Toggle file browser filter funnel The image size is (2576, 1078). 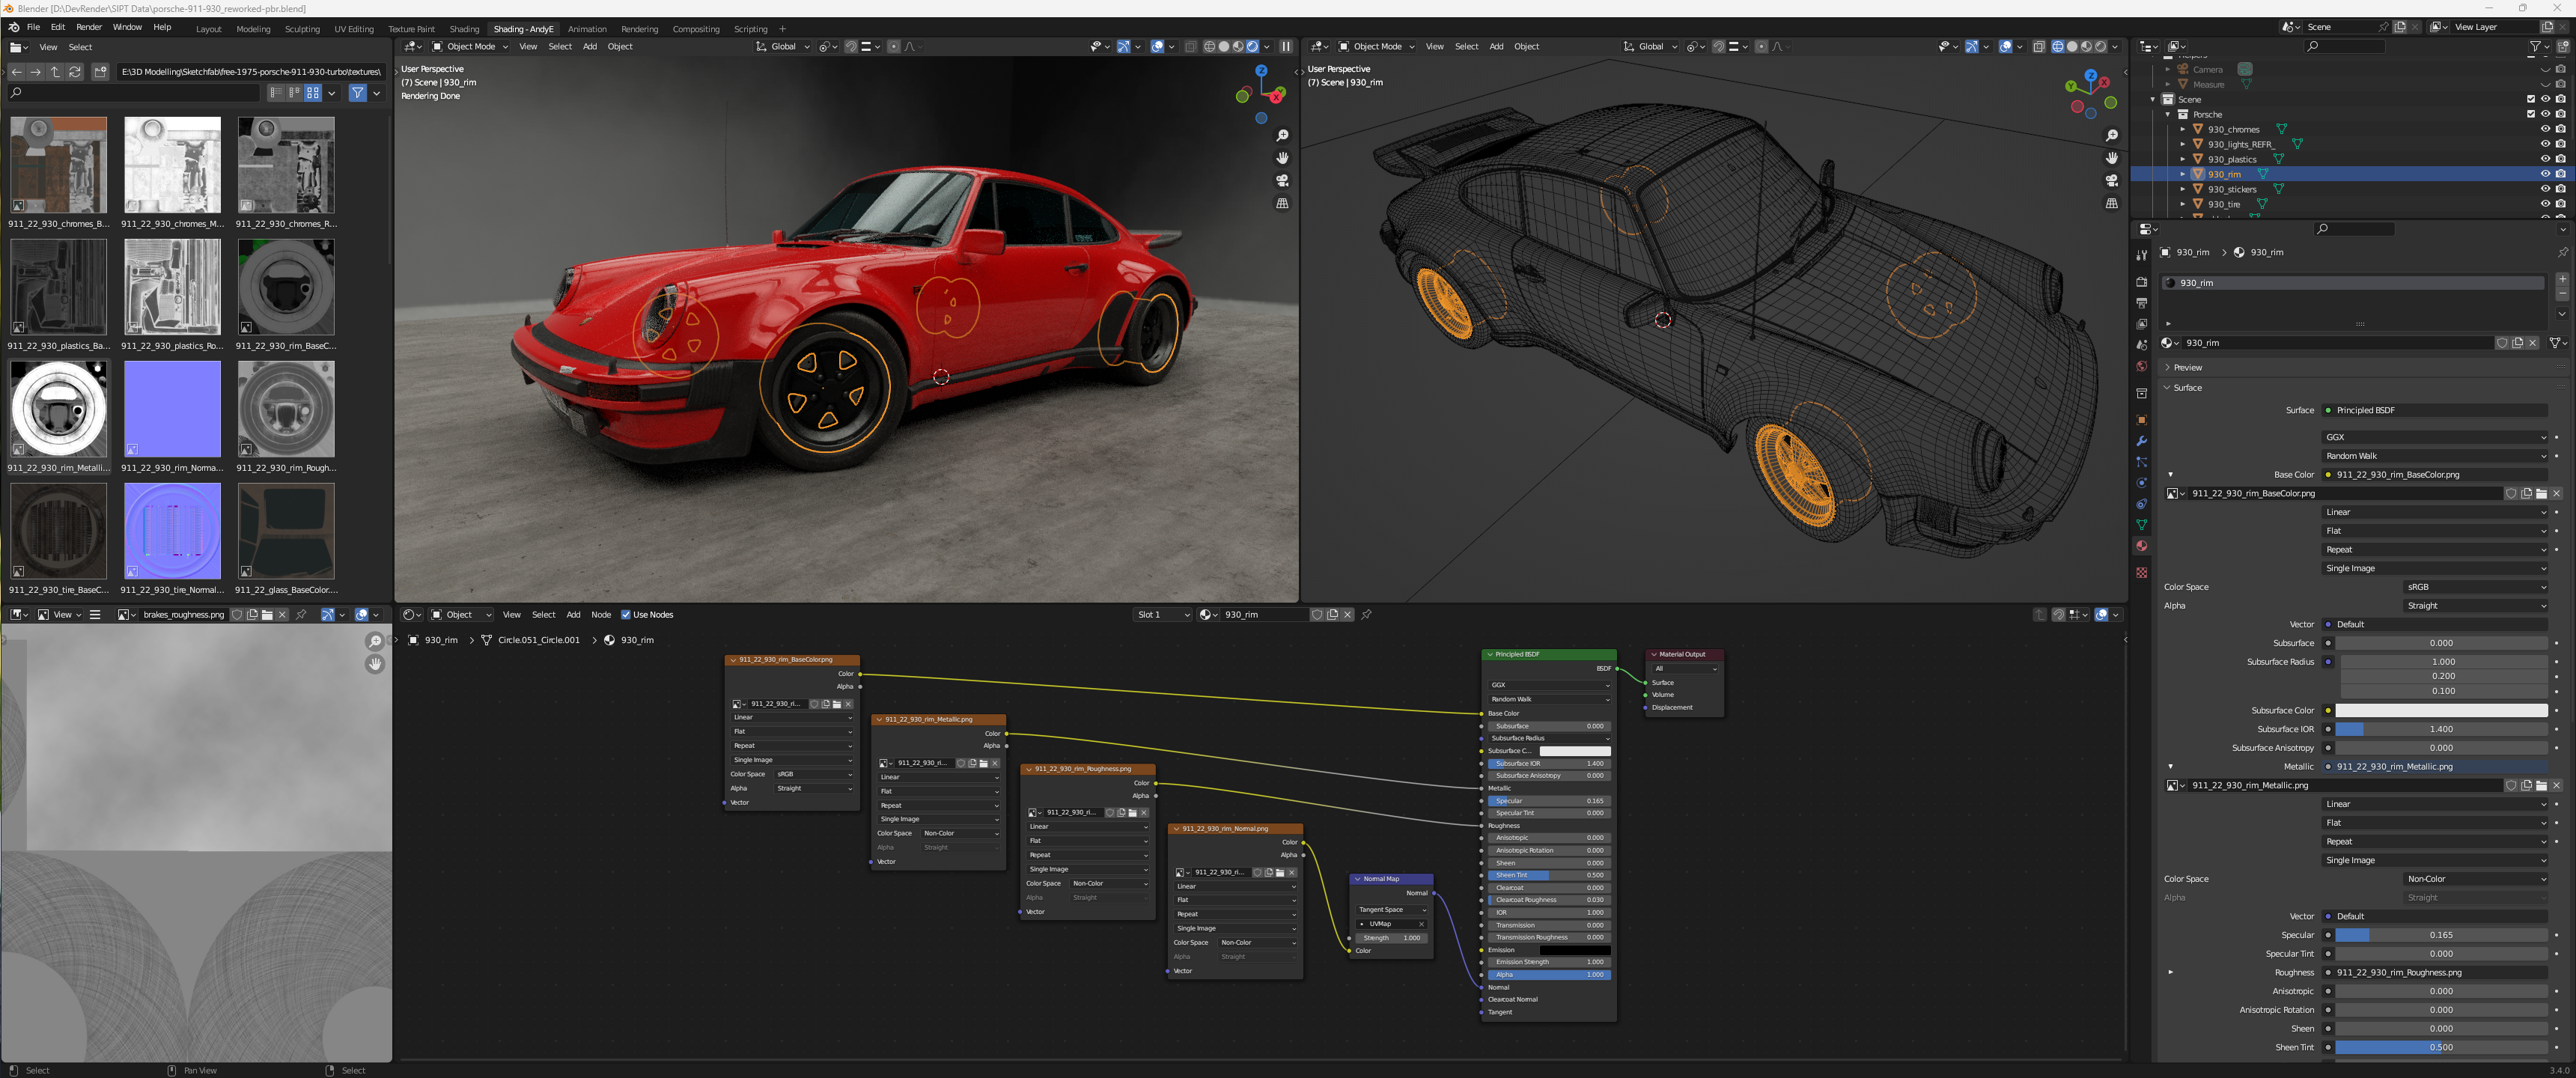[357, 93]
